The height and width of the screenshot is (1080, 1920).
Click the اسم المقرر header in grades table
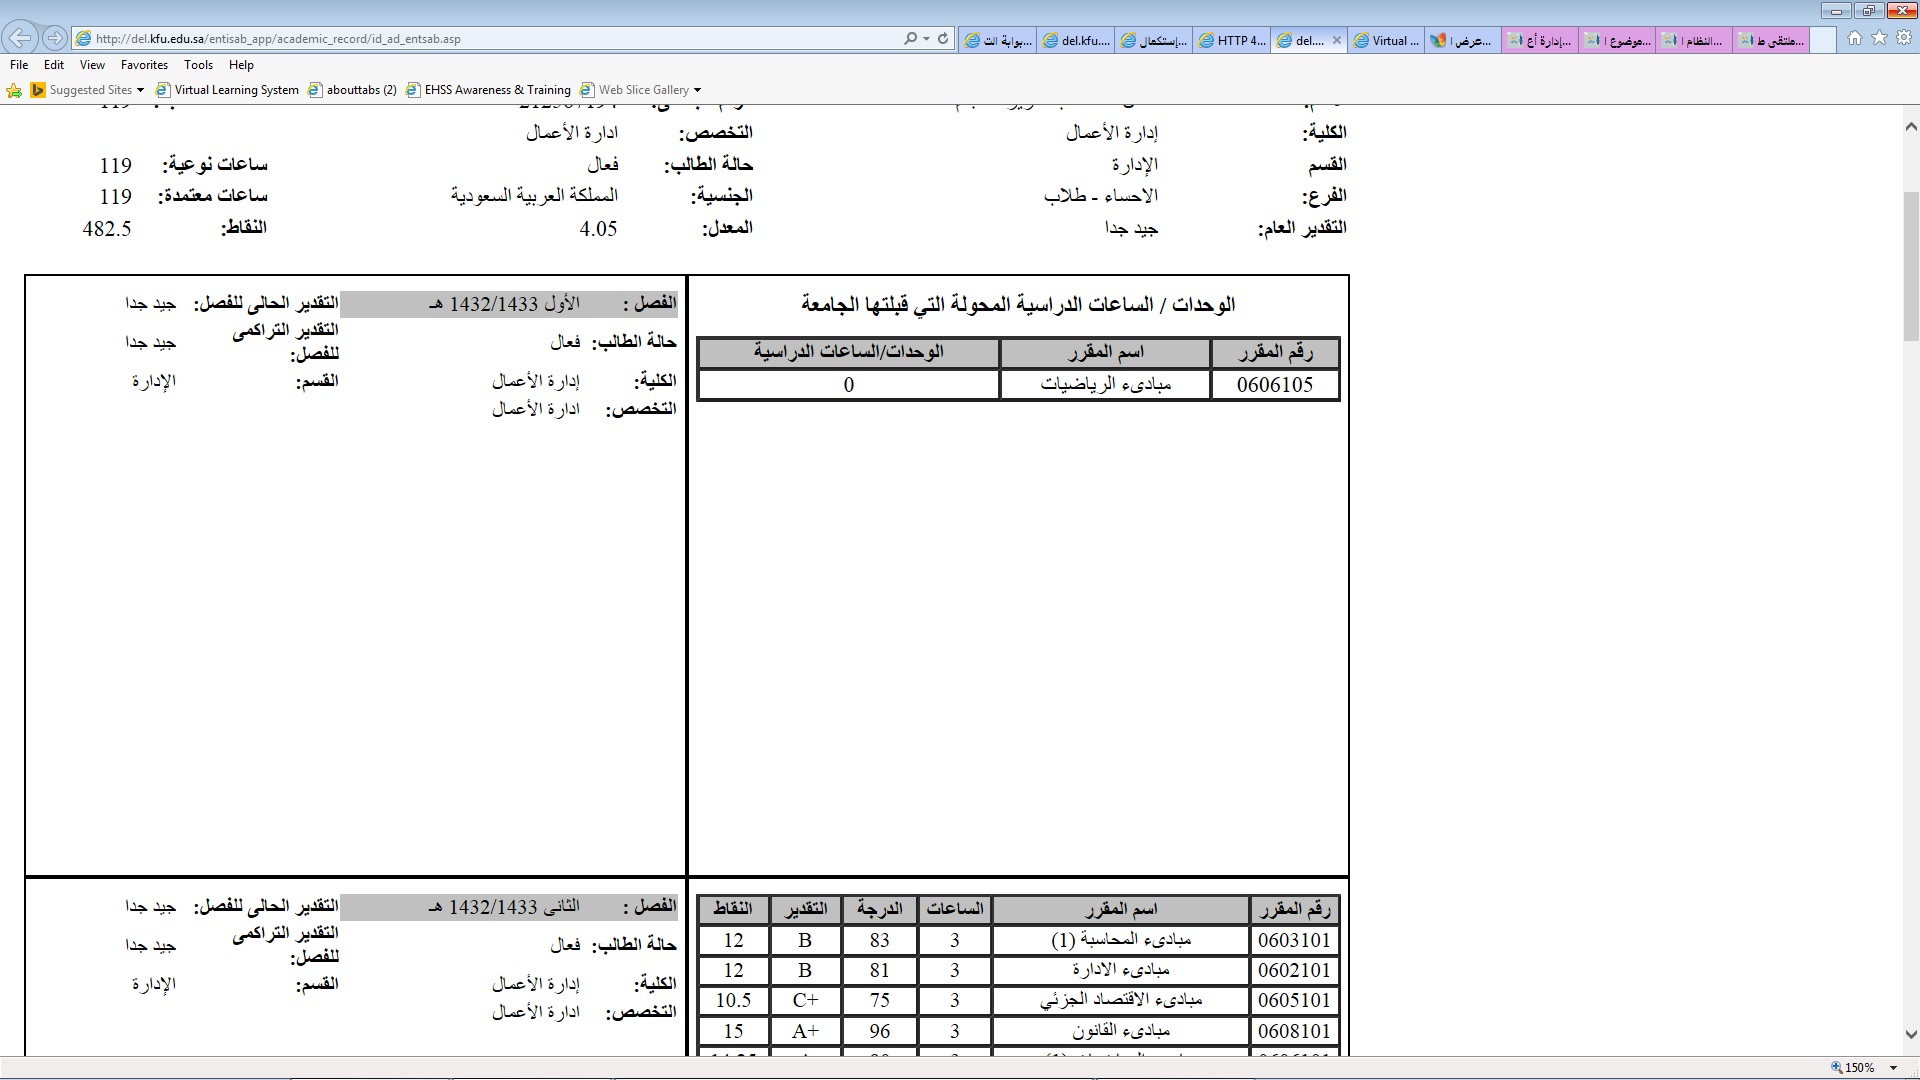coord(1121,909)
